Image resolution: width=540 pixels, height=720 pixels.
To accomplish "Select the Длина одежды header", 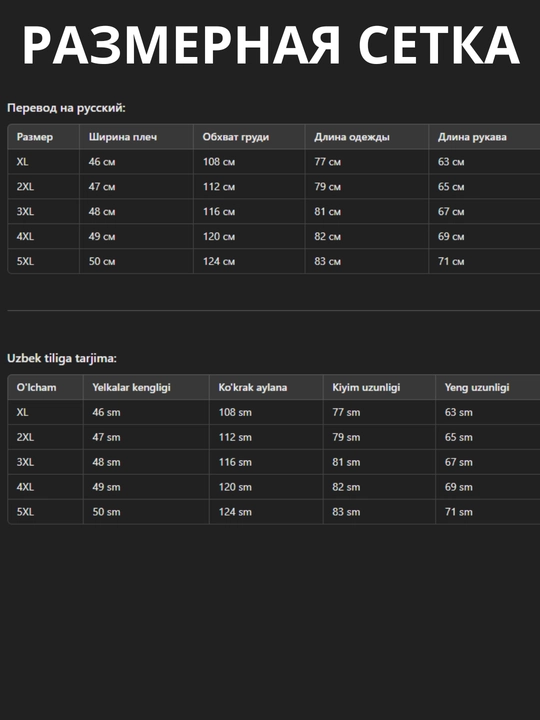I will pos(352,137).
